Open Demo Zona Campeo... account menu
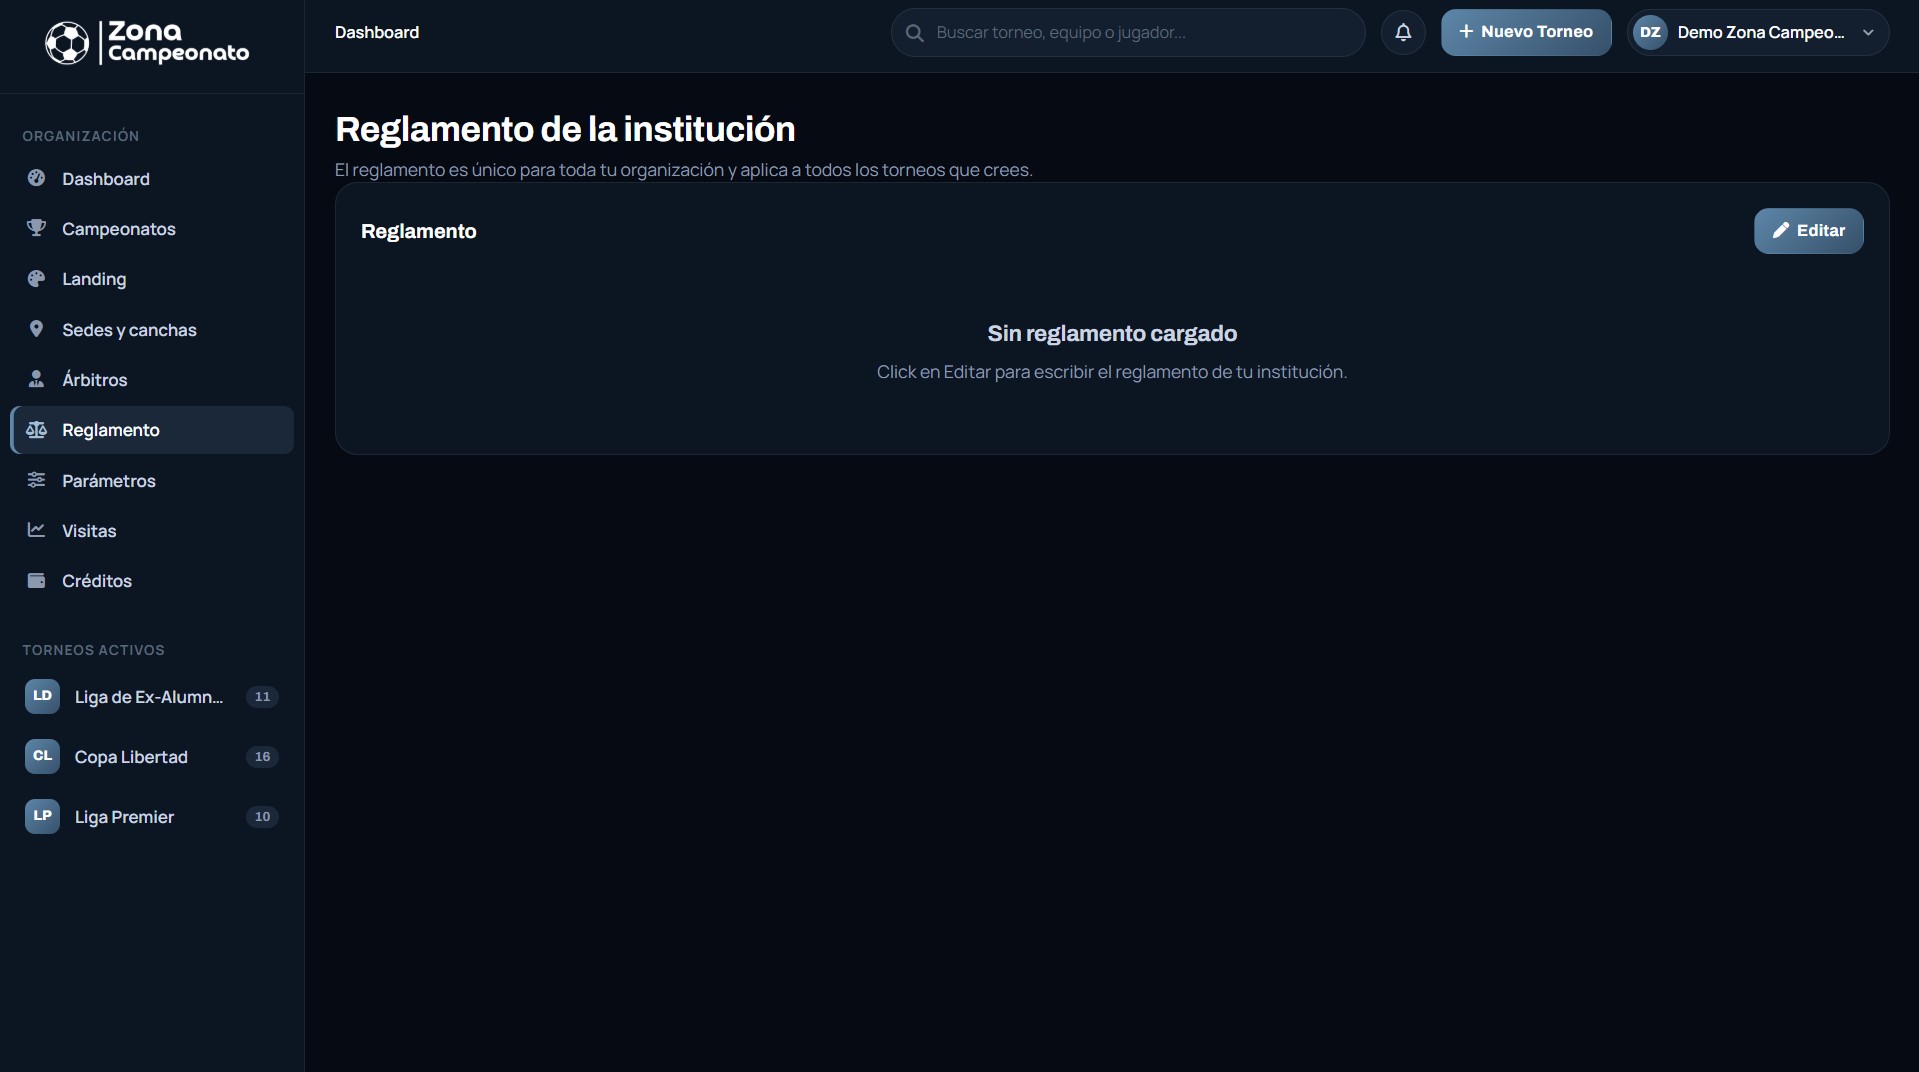Screen dimensions: 1919x1072 [x=1757, y=32]
